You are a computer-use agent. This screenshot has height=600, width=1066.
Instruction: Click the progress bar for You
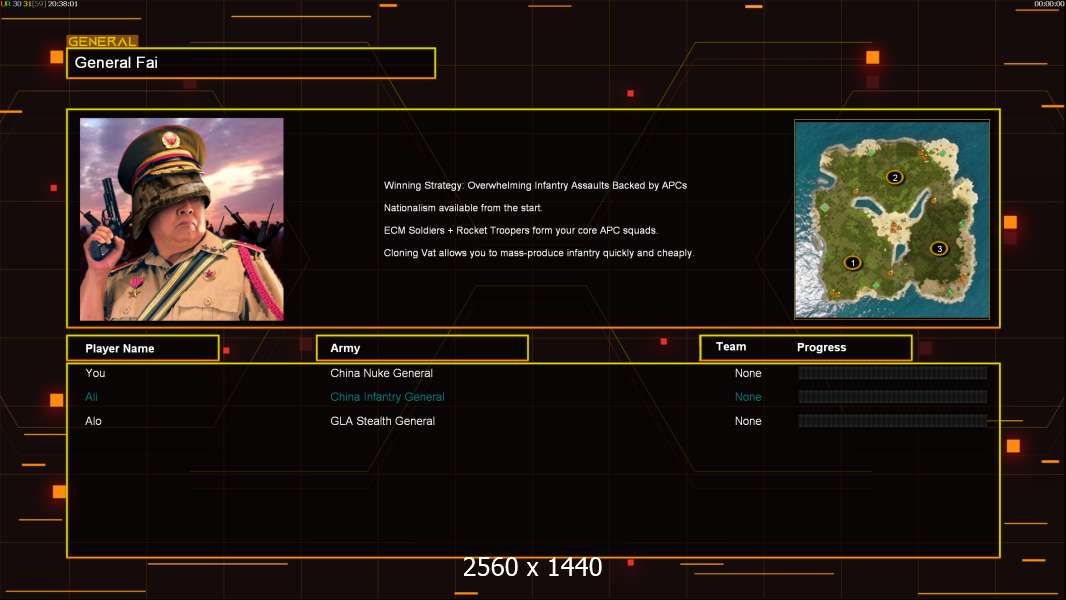click(x=893, y=372)
